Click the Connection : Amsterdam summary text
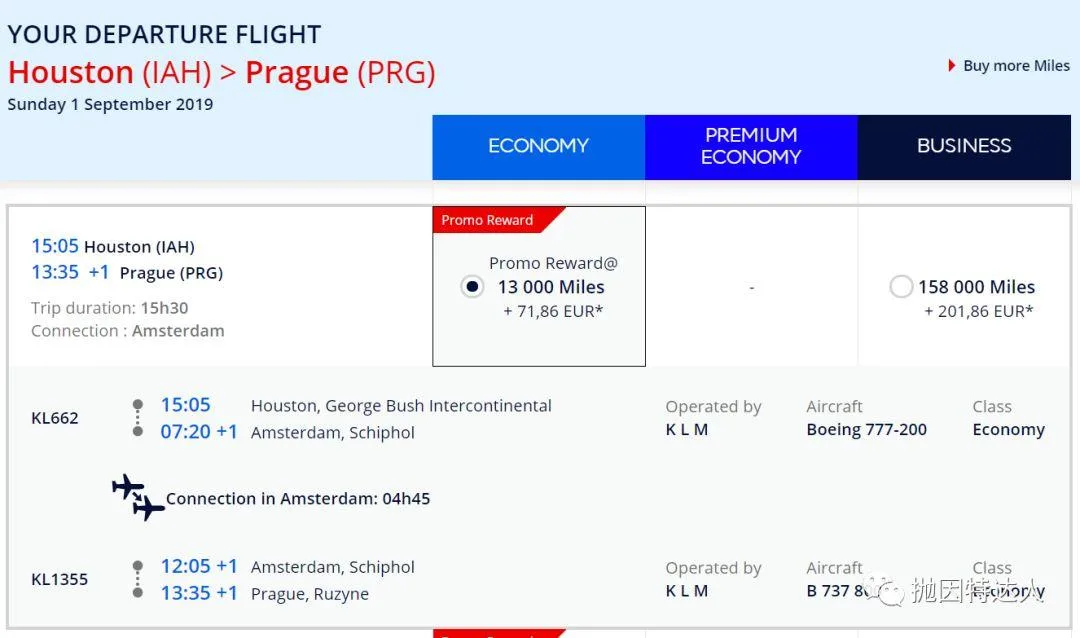 (127, 331)
